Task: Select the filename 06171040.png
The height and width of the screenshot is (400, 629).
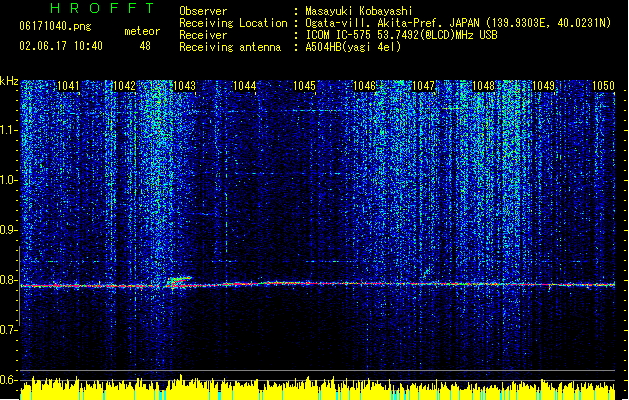Action: click(55, 27)
